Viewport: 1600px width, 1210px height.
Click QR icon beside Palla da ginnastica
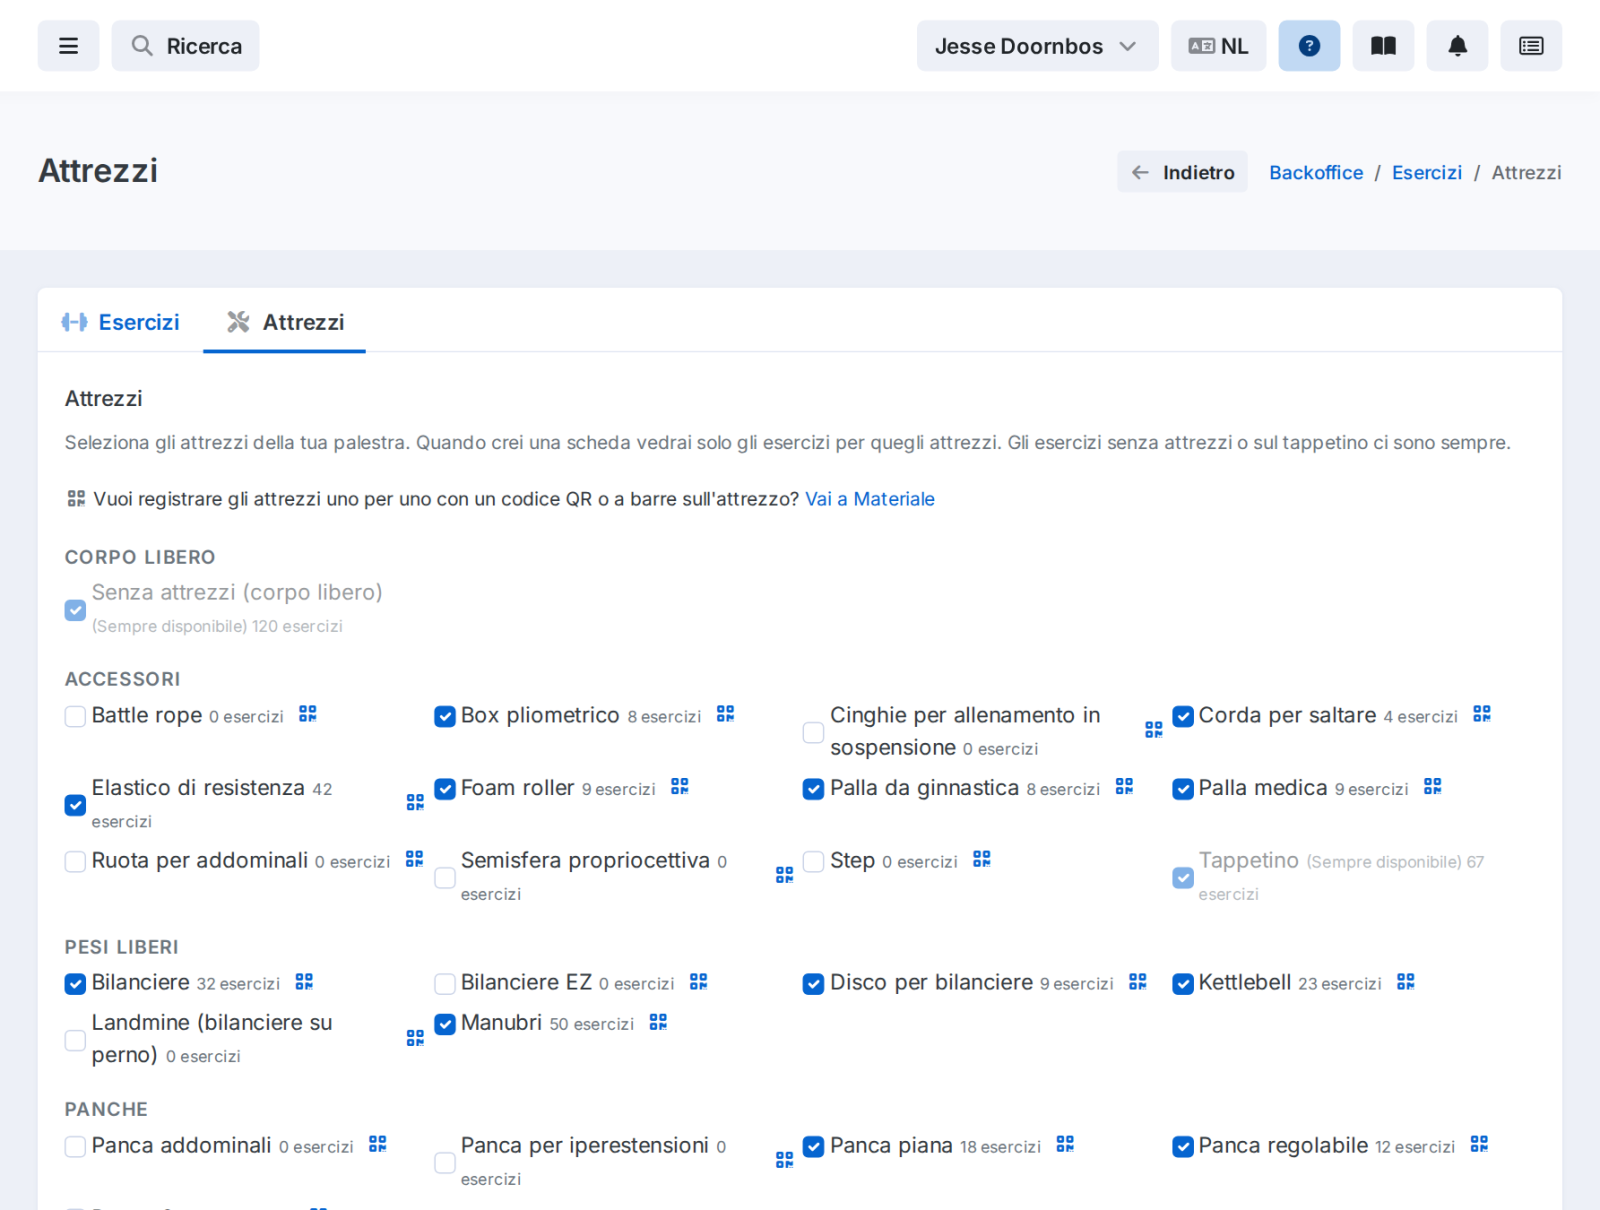pos(1124,787)
